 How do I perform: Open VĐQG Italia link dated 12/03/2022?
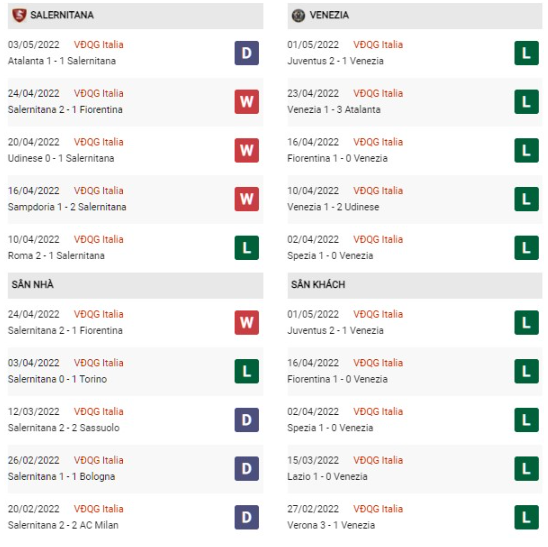(99, 412)
